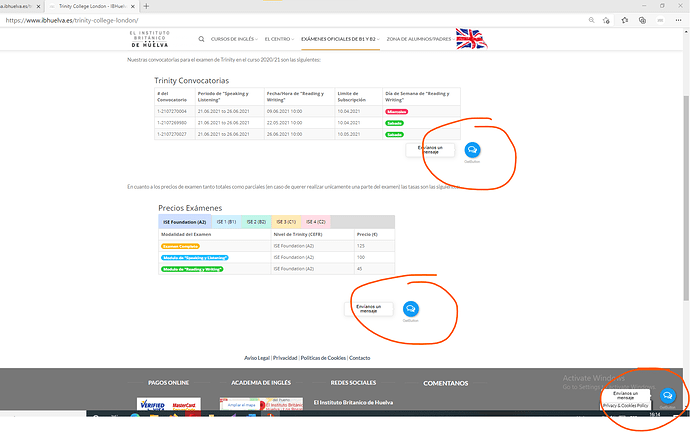Open the Contacto link
Screen dimensions: 690x432
pyautogui.click(x=360, y=358)
